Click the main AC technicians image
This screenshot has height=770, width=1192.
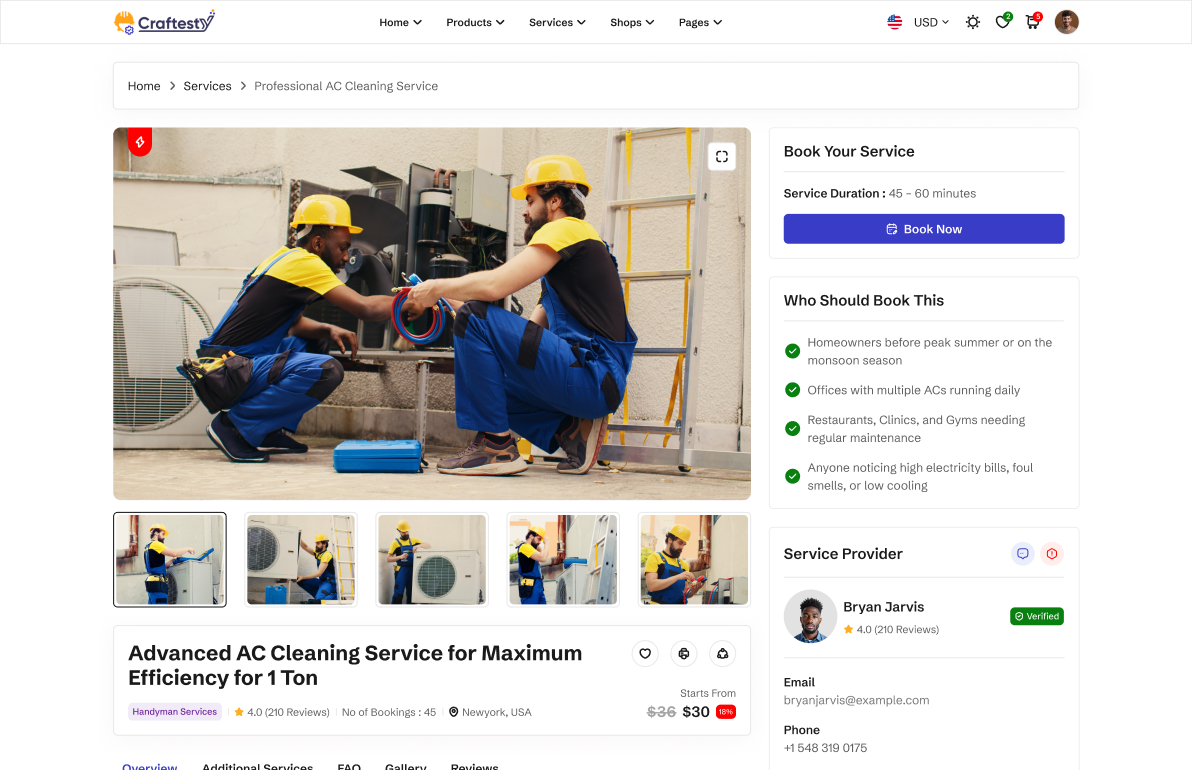(x=432, y=313)
